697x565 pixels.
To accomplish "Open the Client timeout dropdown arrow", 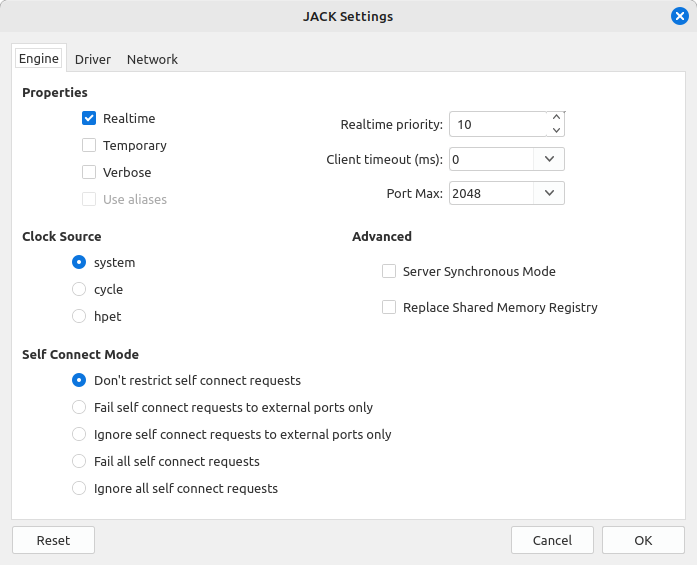I will (549, 159).
